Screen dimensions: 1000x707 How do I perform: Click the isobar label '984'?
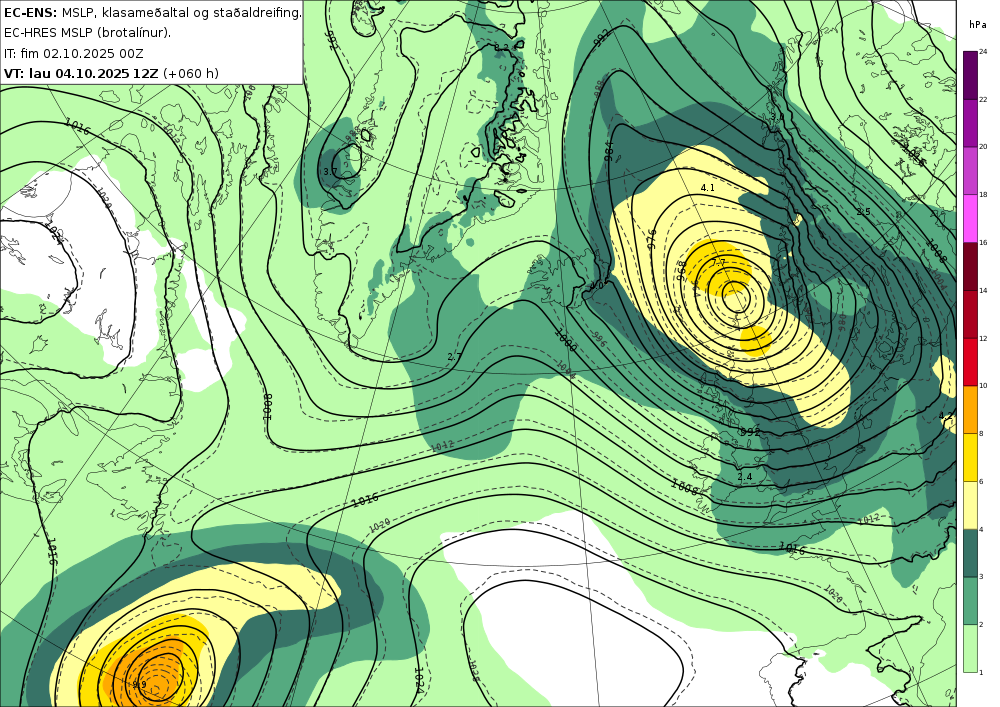tap(608, 151)
